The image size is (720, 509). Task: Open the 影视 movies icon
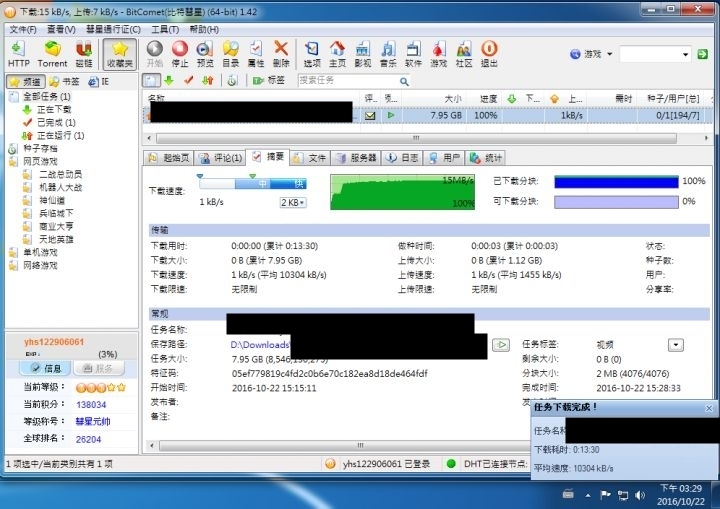[363, 54]
